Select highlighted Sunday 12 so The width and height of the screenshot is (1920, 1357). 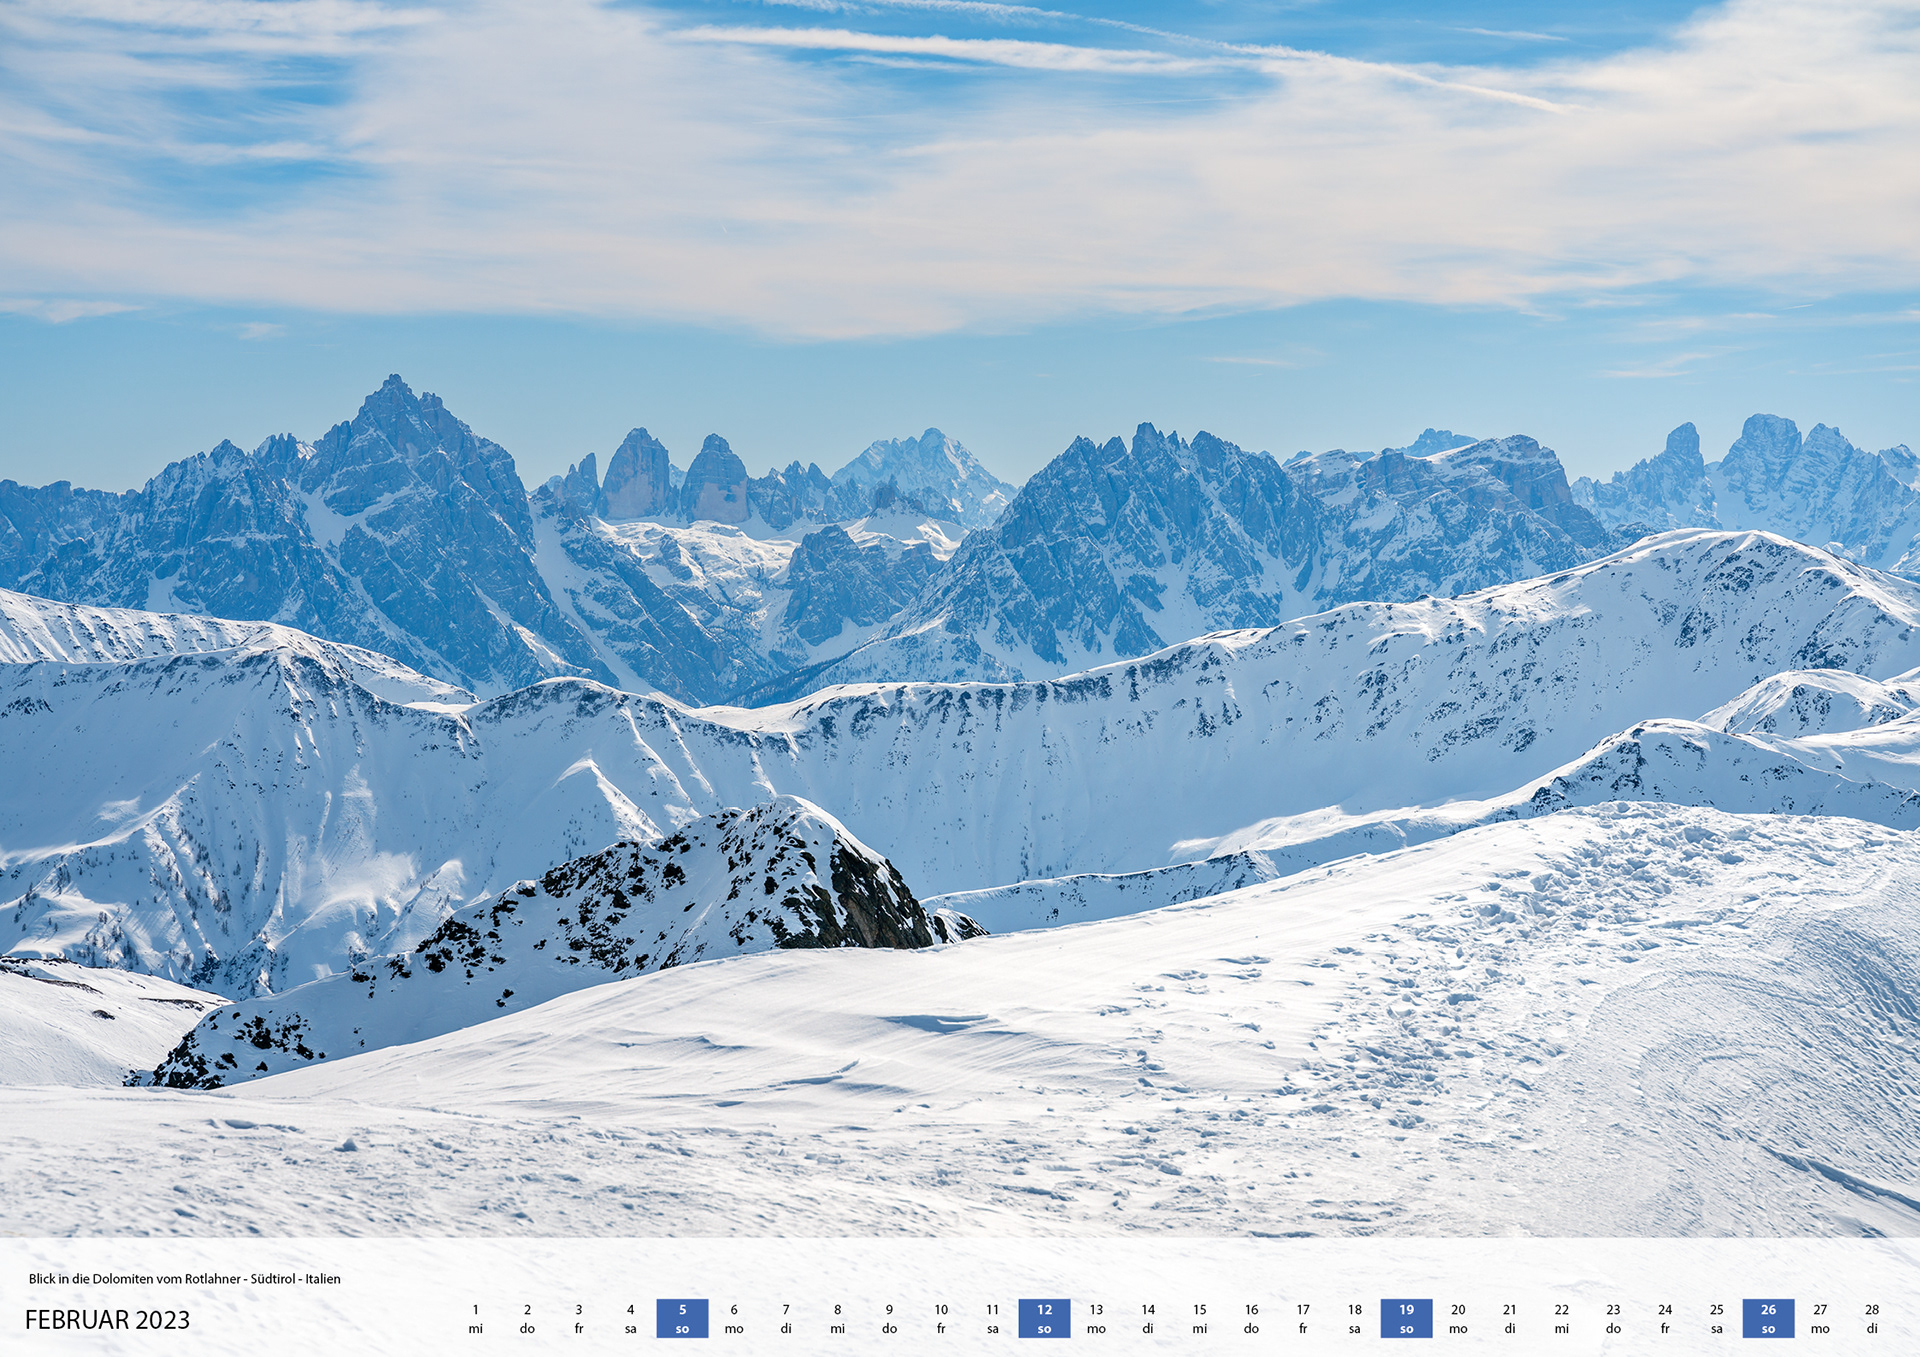pyautogui.click(x=1045, y=1319)
